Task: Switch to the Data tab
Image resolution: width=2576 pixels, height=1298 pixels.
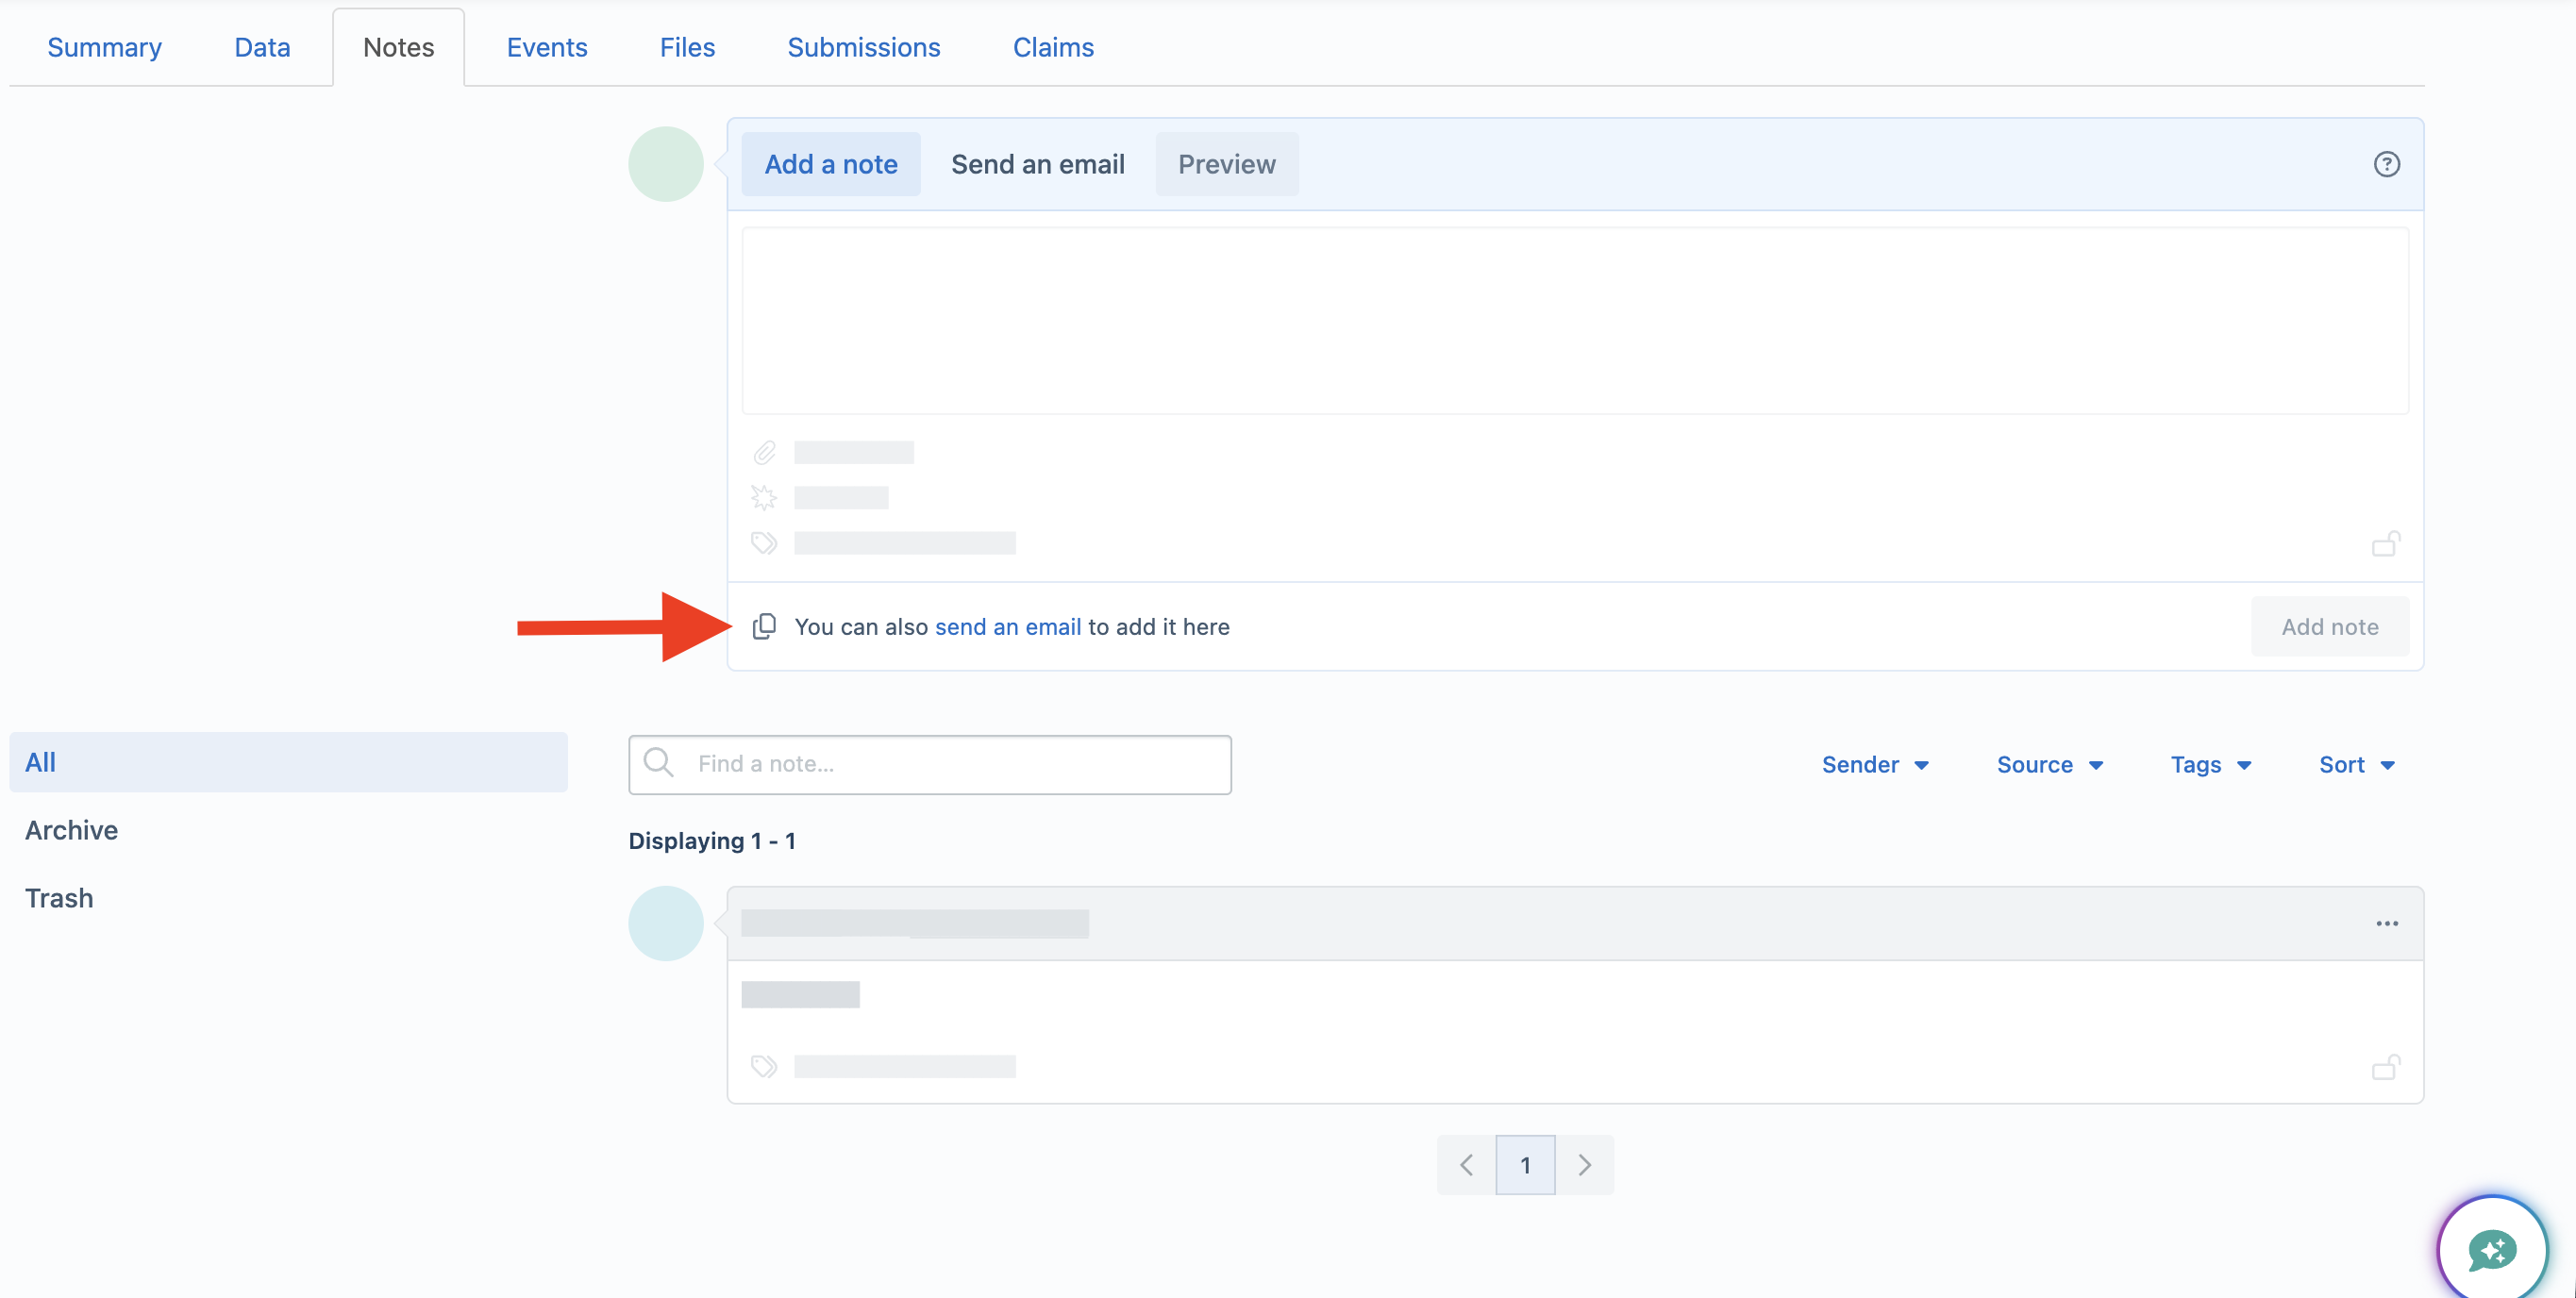Action: click(262, 47)
